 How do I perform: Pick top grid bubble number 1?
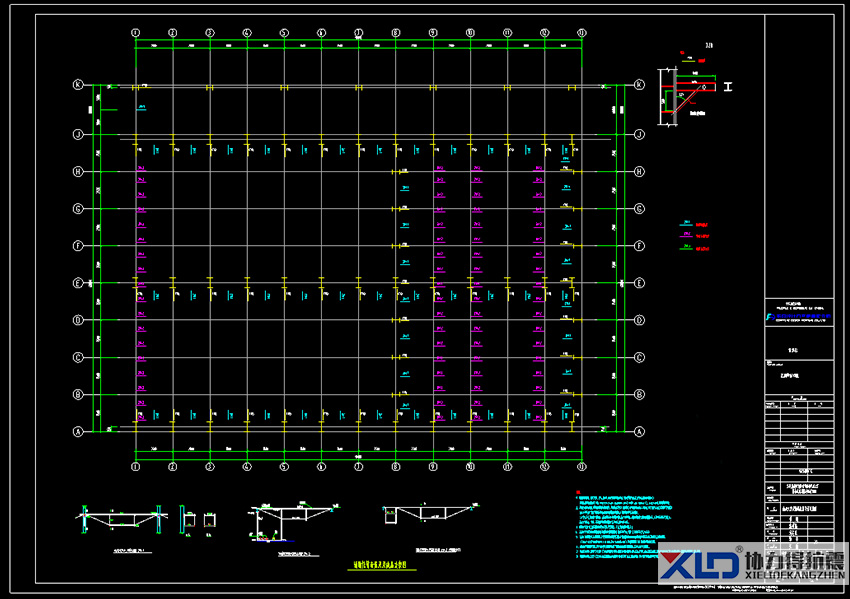click(136, 33)
